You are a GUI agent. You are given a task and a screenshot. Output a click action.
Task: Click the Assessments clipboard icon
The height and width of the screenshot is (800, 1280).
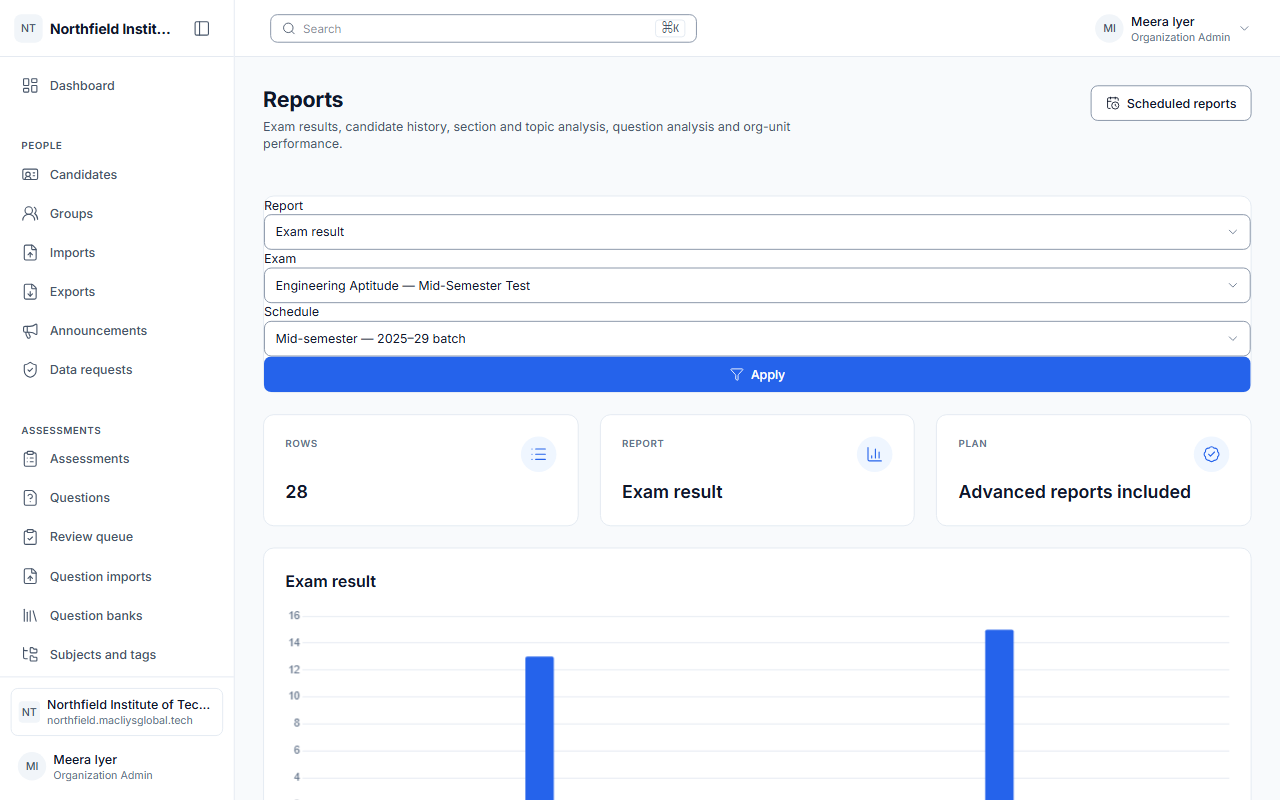pos(30,459)
